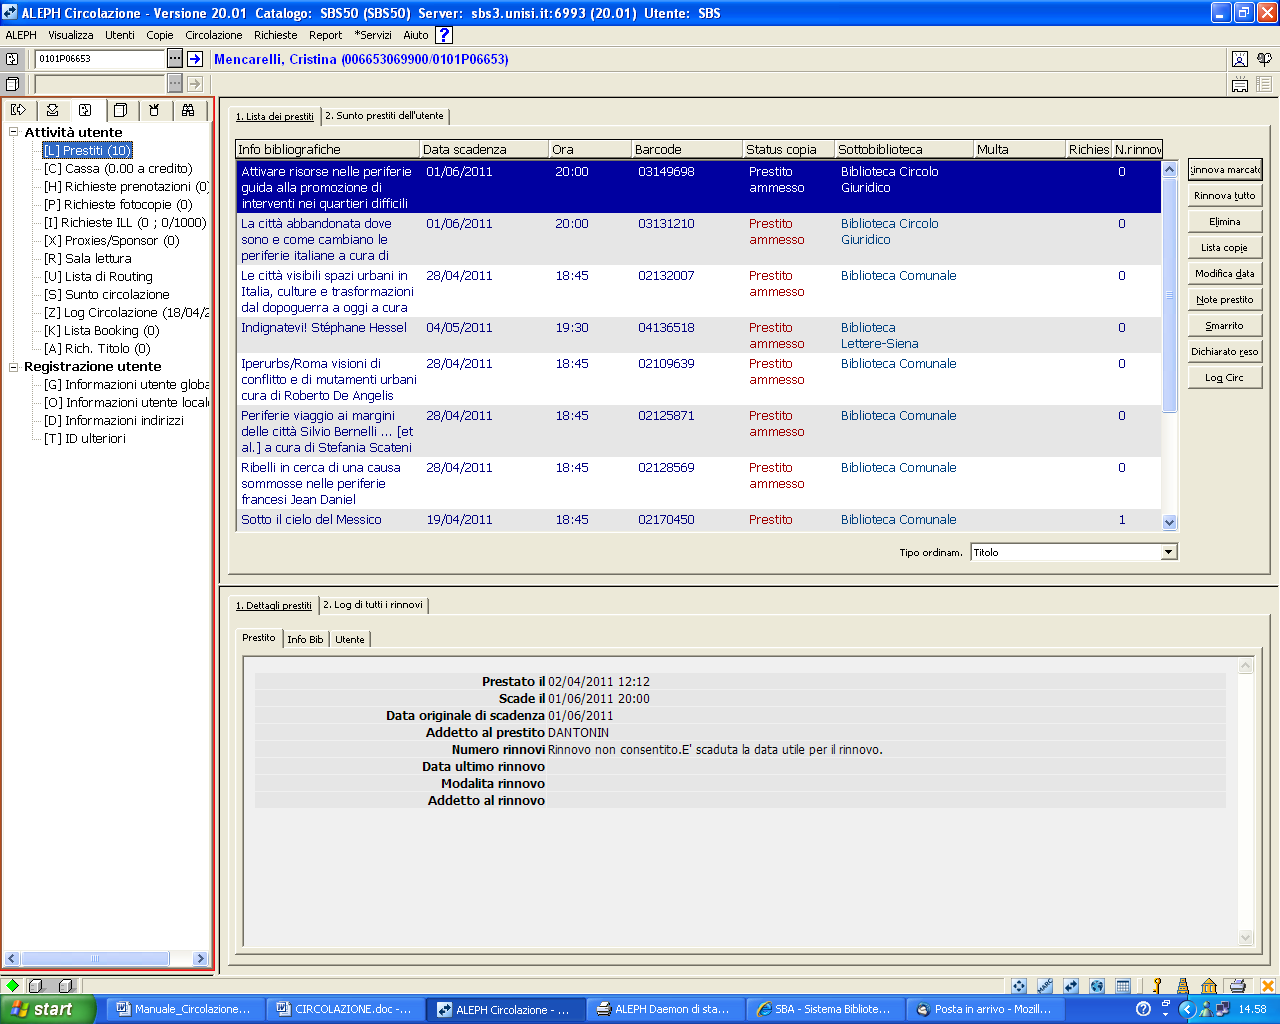1280x1024 pixels.
Task: Select [S] Sunto circolazione tree item
Action: coord(106,295)
